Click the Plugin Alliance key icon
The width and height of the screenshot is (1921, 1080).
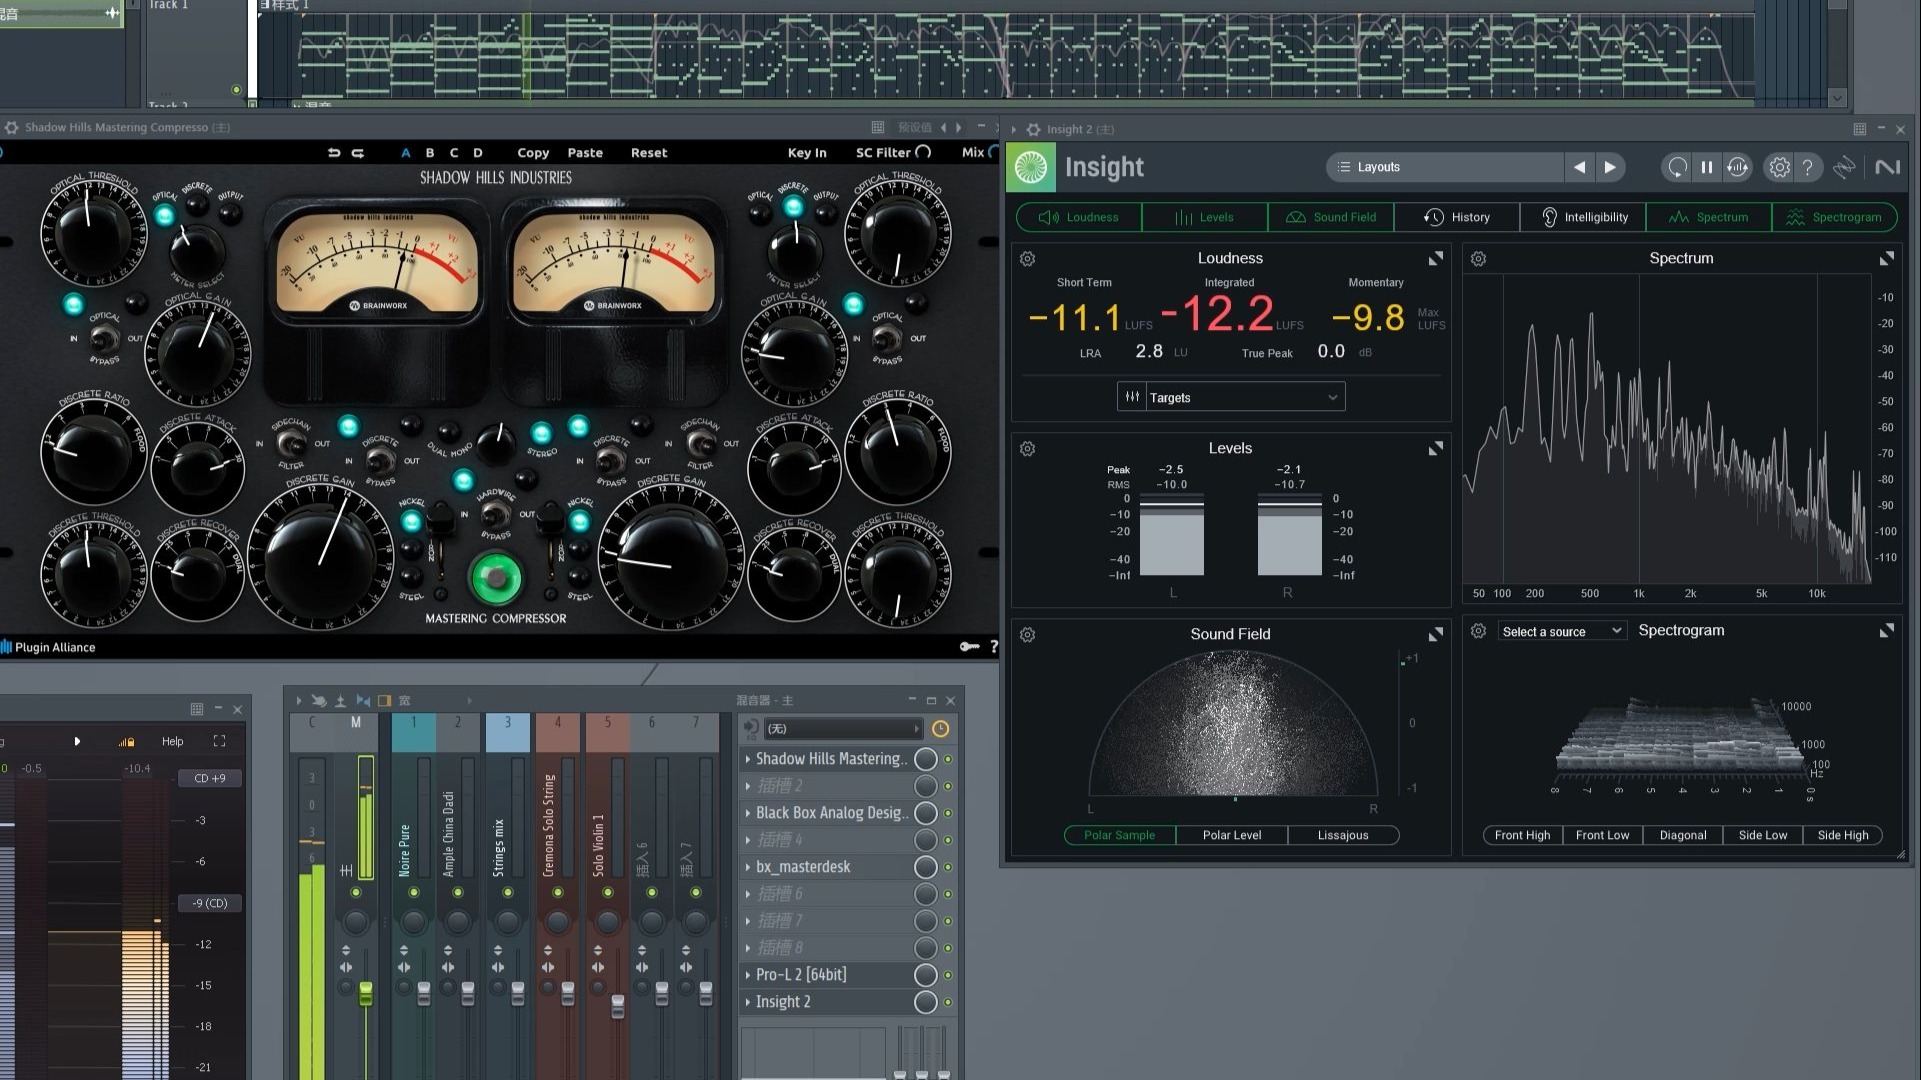coord(969,647)
